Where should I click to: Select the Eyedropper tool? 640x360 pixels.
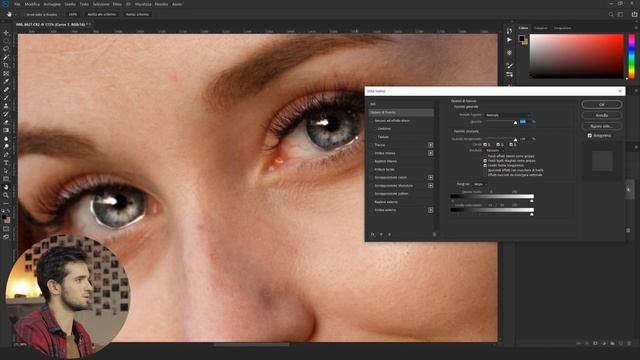(x=6, y=82)
